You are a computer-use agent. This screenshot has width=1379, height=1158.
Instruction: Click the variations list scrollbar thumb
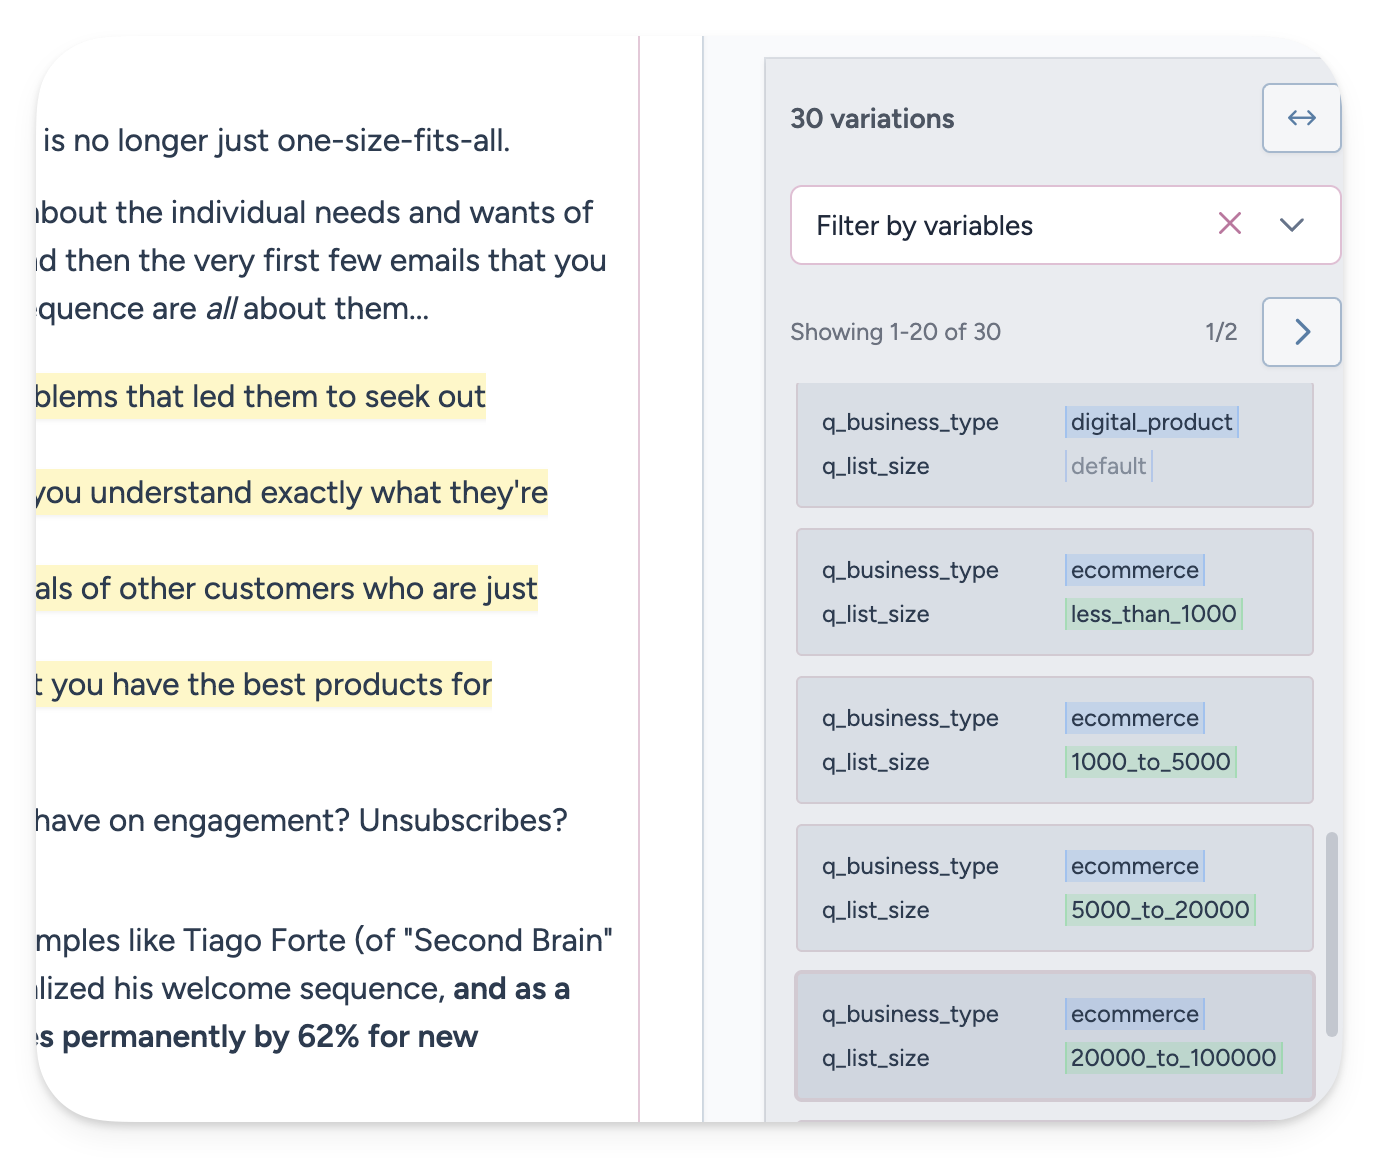(x=1331, y=934)
